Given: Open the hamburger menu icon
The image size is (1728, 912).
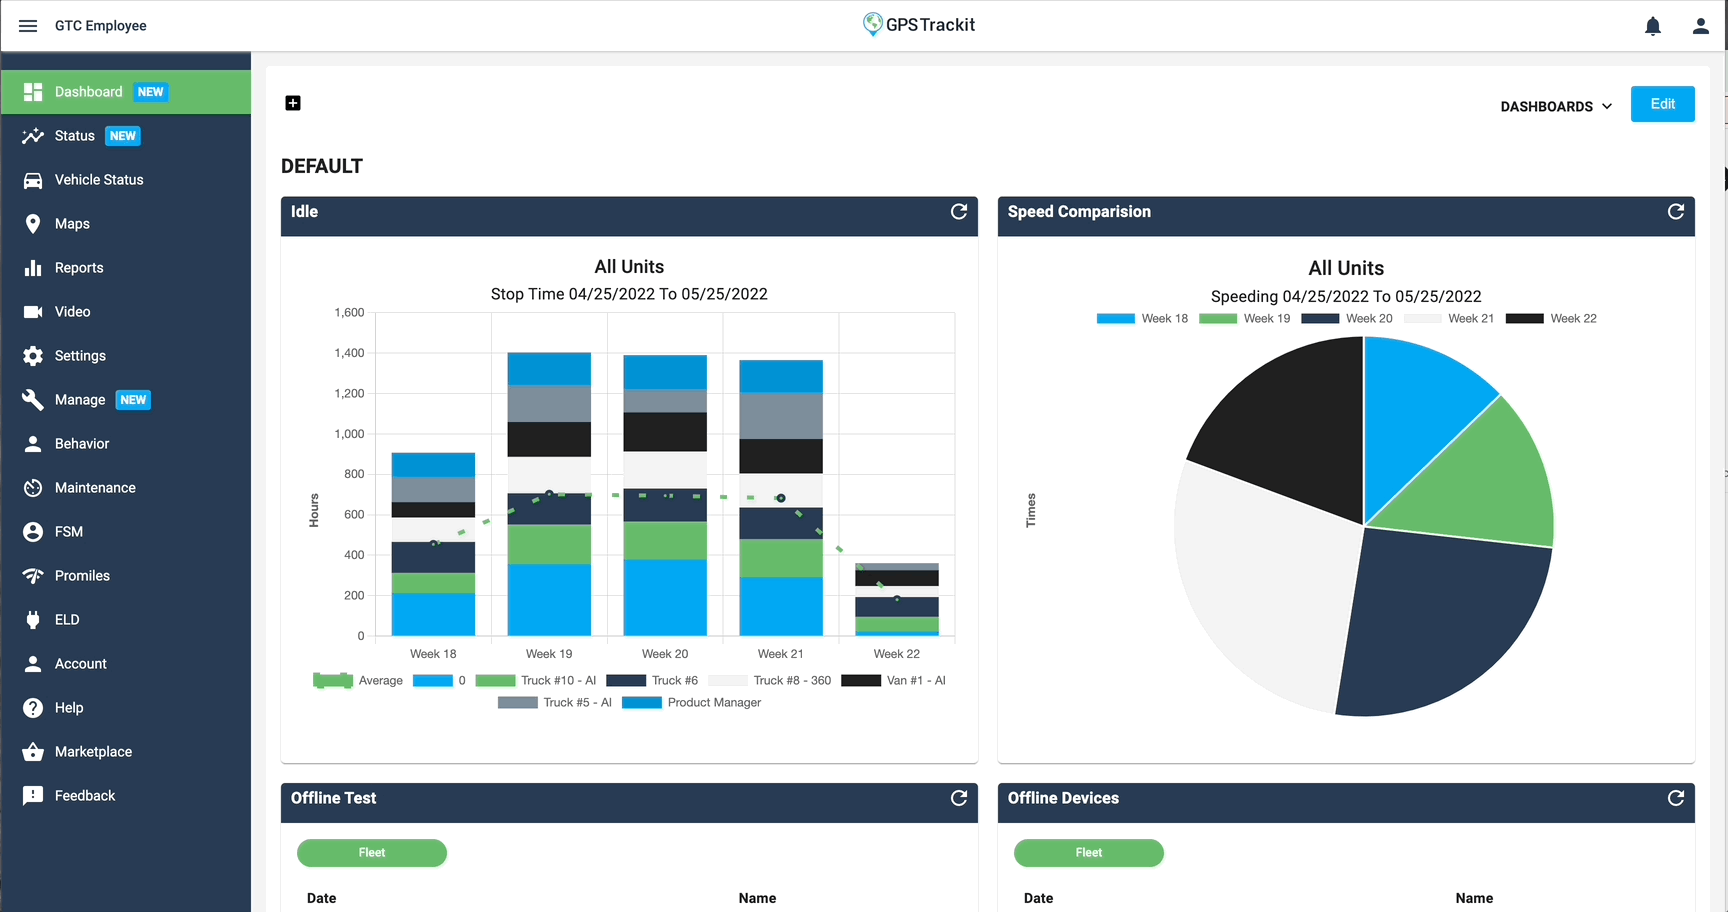Looking at the screenshot, I should [x=28, y=26].
